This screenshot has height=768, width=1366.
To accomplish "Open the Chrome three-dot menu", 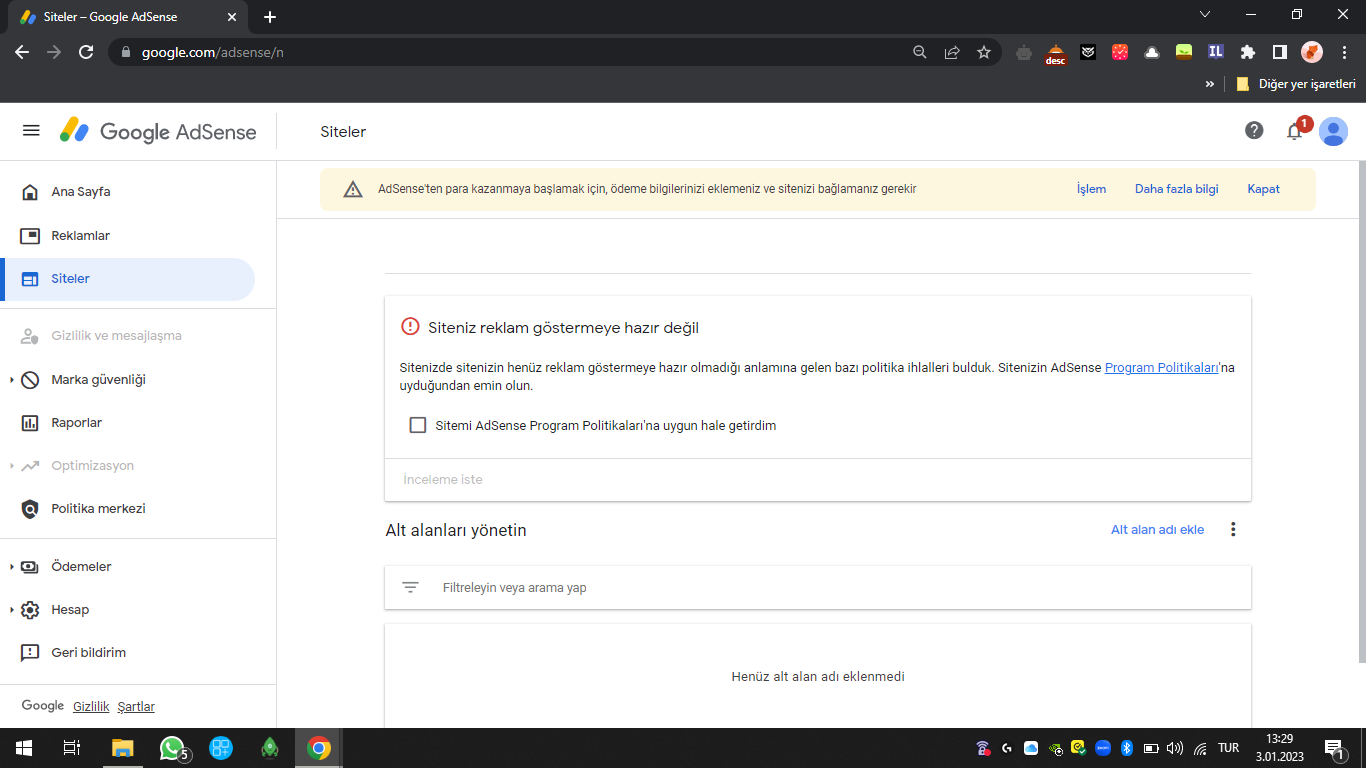I will coord(1344,52).
